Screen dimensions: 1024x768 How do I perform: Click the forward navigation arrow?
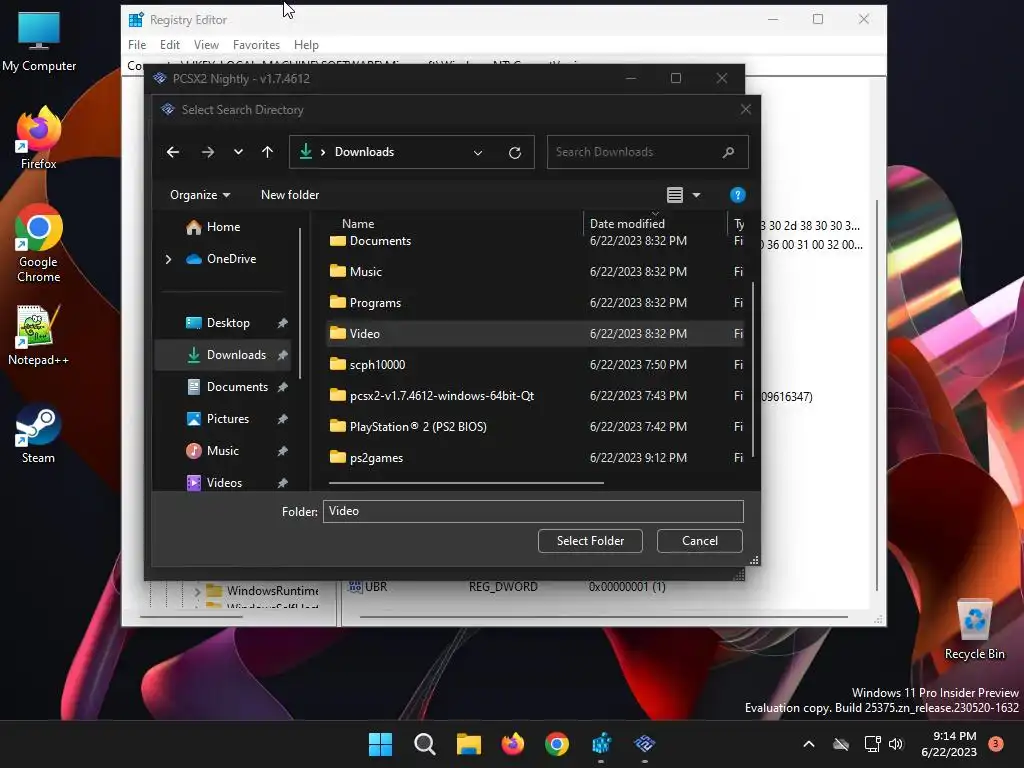[x=208, y=152]
